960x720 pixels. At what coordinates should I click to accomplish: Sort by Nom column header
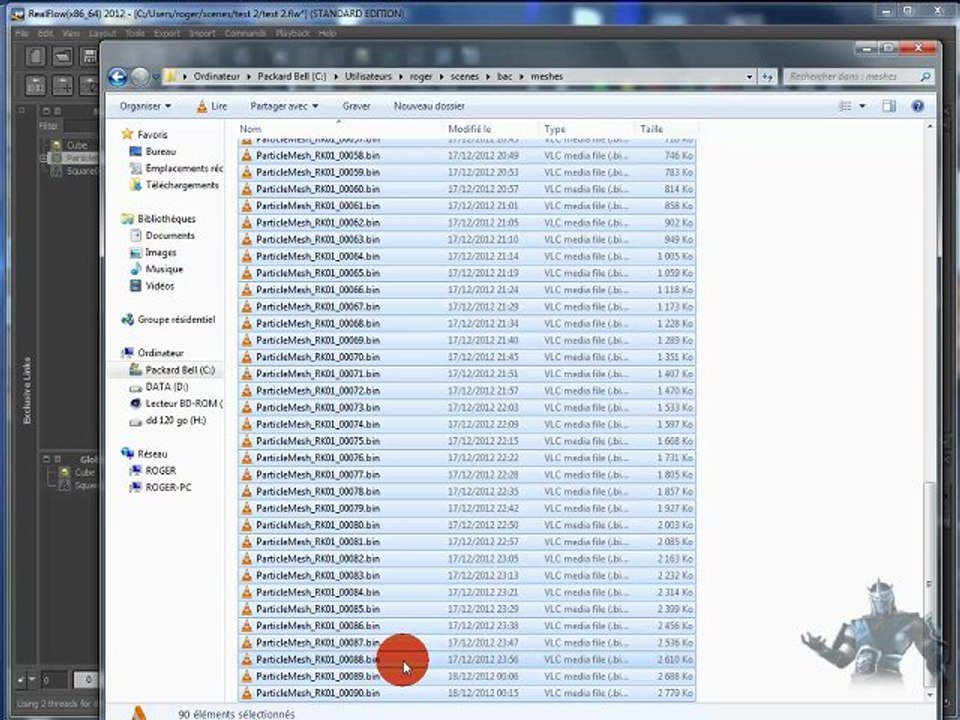[x=250, y=129]
